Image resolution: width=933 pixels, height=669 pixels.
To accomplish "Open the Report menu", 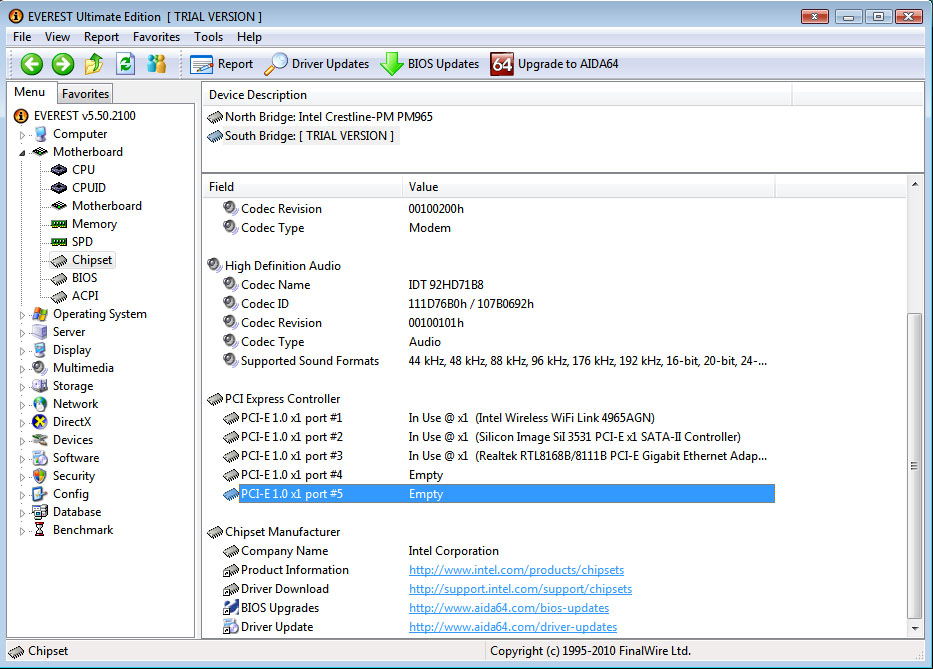I will point(101,37).
